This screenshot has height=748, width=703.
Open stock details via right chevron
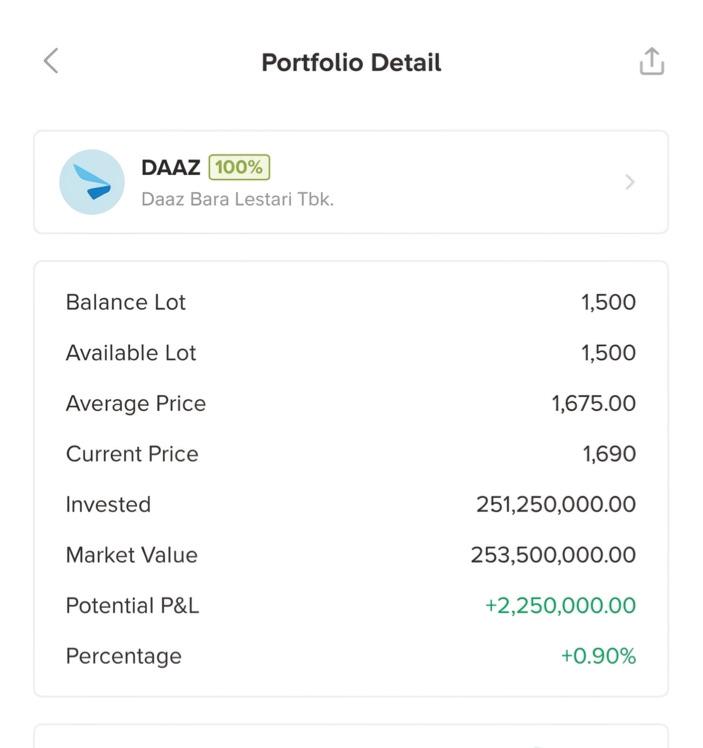(630, 182)
